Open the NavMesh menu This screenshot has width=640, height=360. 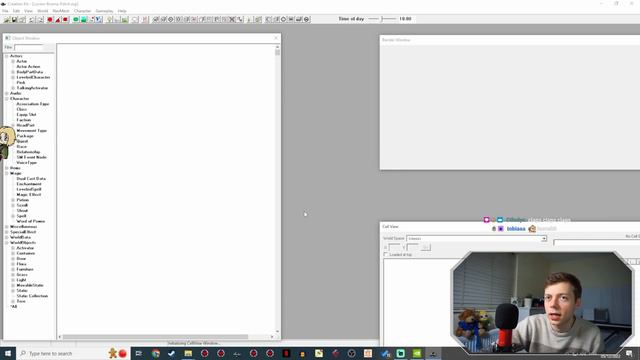[x=61, y=11]
